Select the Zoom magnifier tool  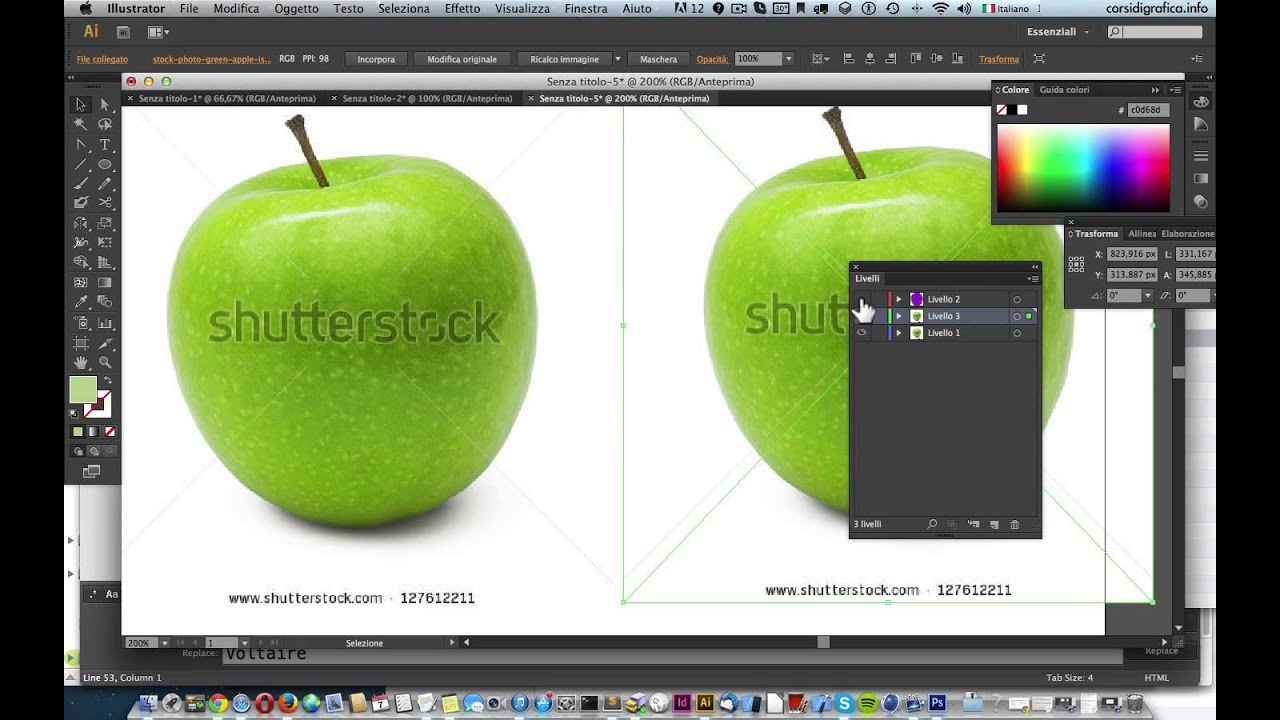[x=104, y=362]
